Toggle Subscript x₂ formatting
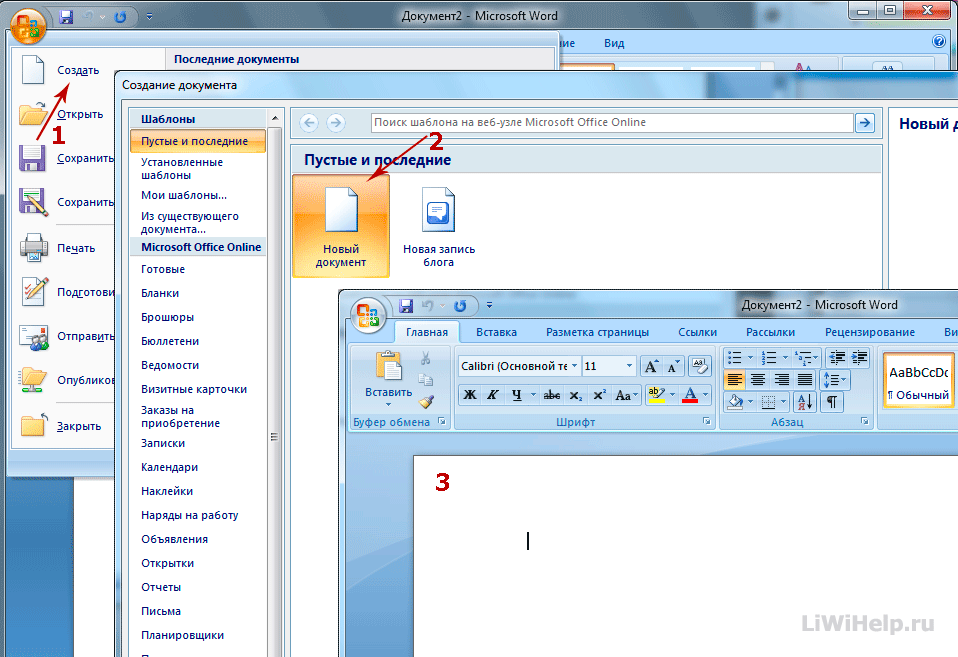958x657 pixels. pyautogui.click(x=576, y=395)
